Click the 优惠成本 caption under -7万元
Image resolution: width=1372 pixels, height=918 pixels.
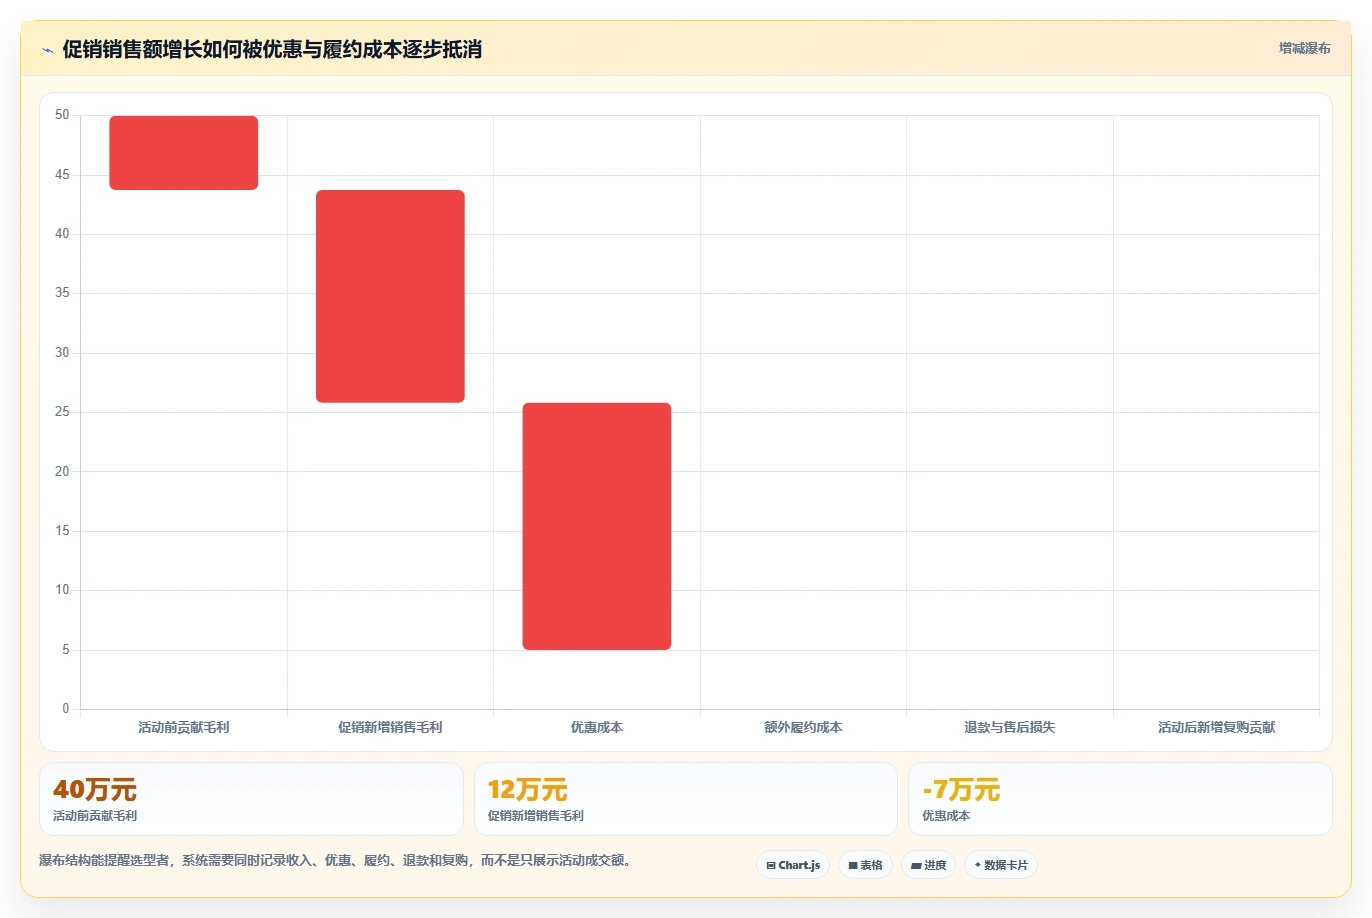point(946,816)
